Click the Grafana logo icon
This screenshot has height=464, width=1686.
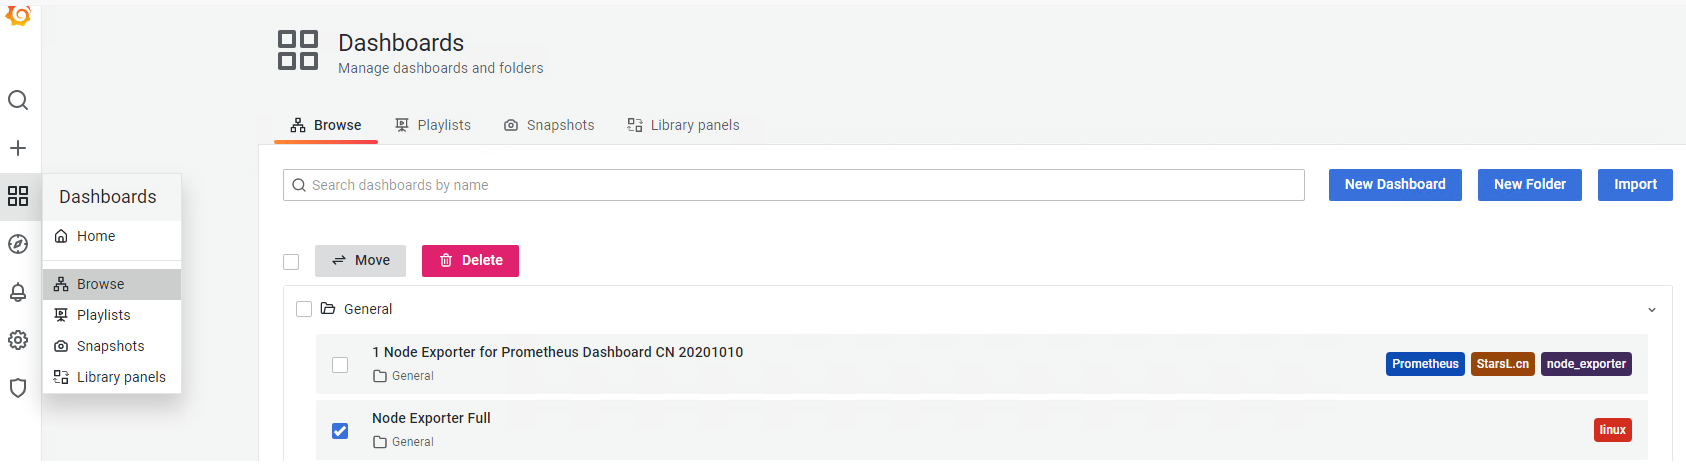click(x=18, y=16)
